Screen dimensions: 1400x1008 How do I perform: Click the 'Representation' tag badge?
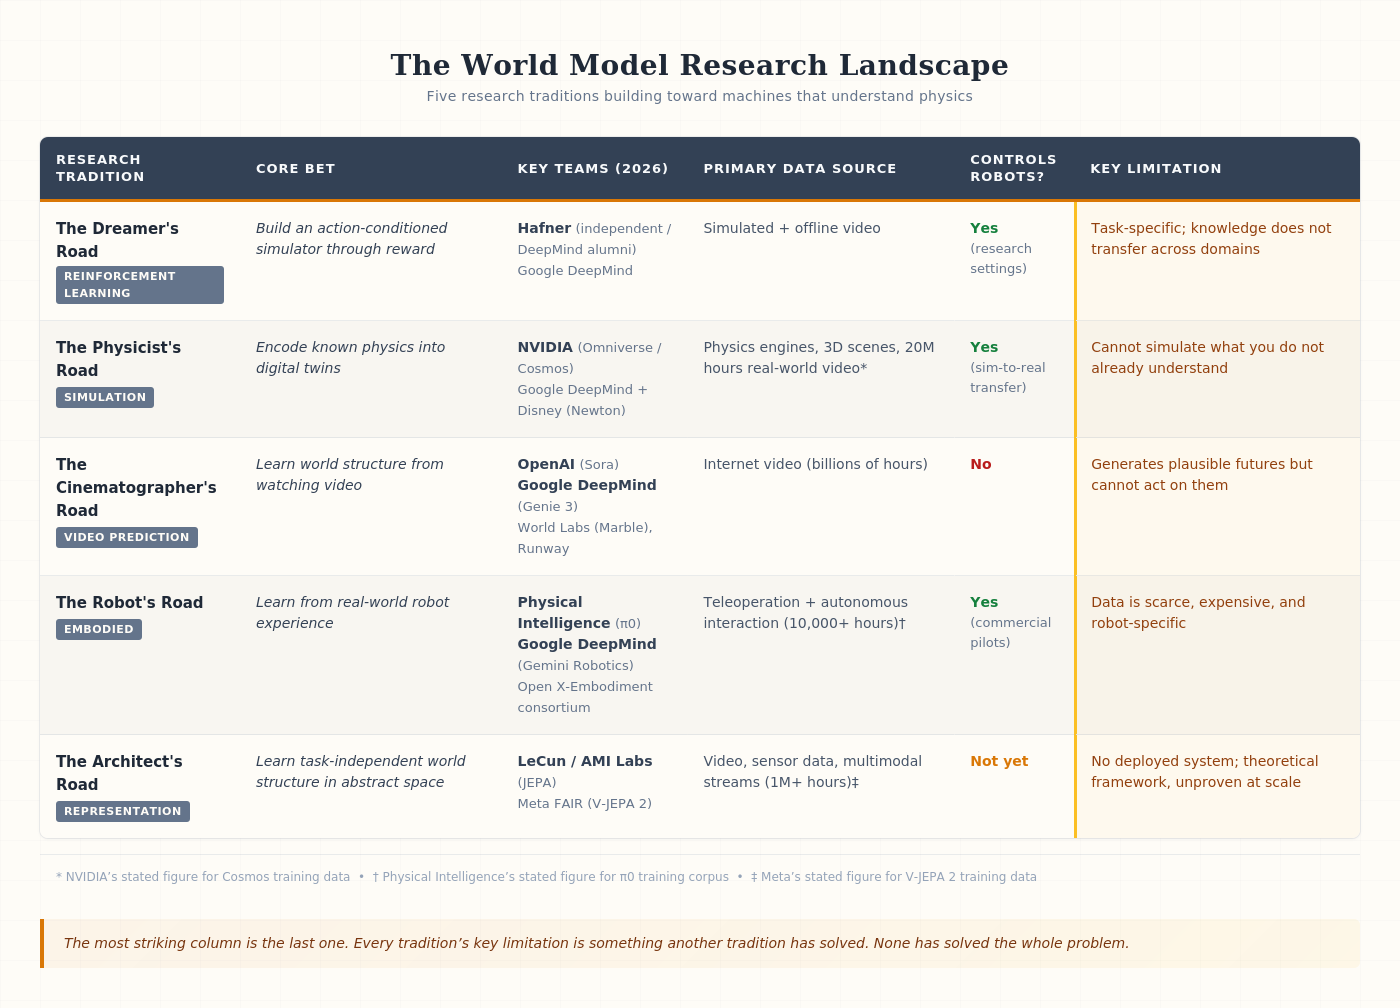(x=123, y=811)
